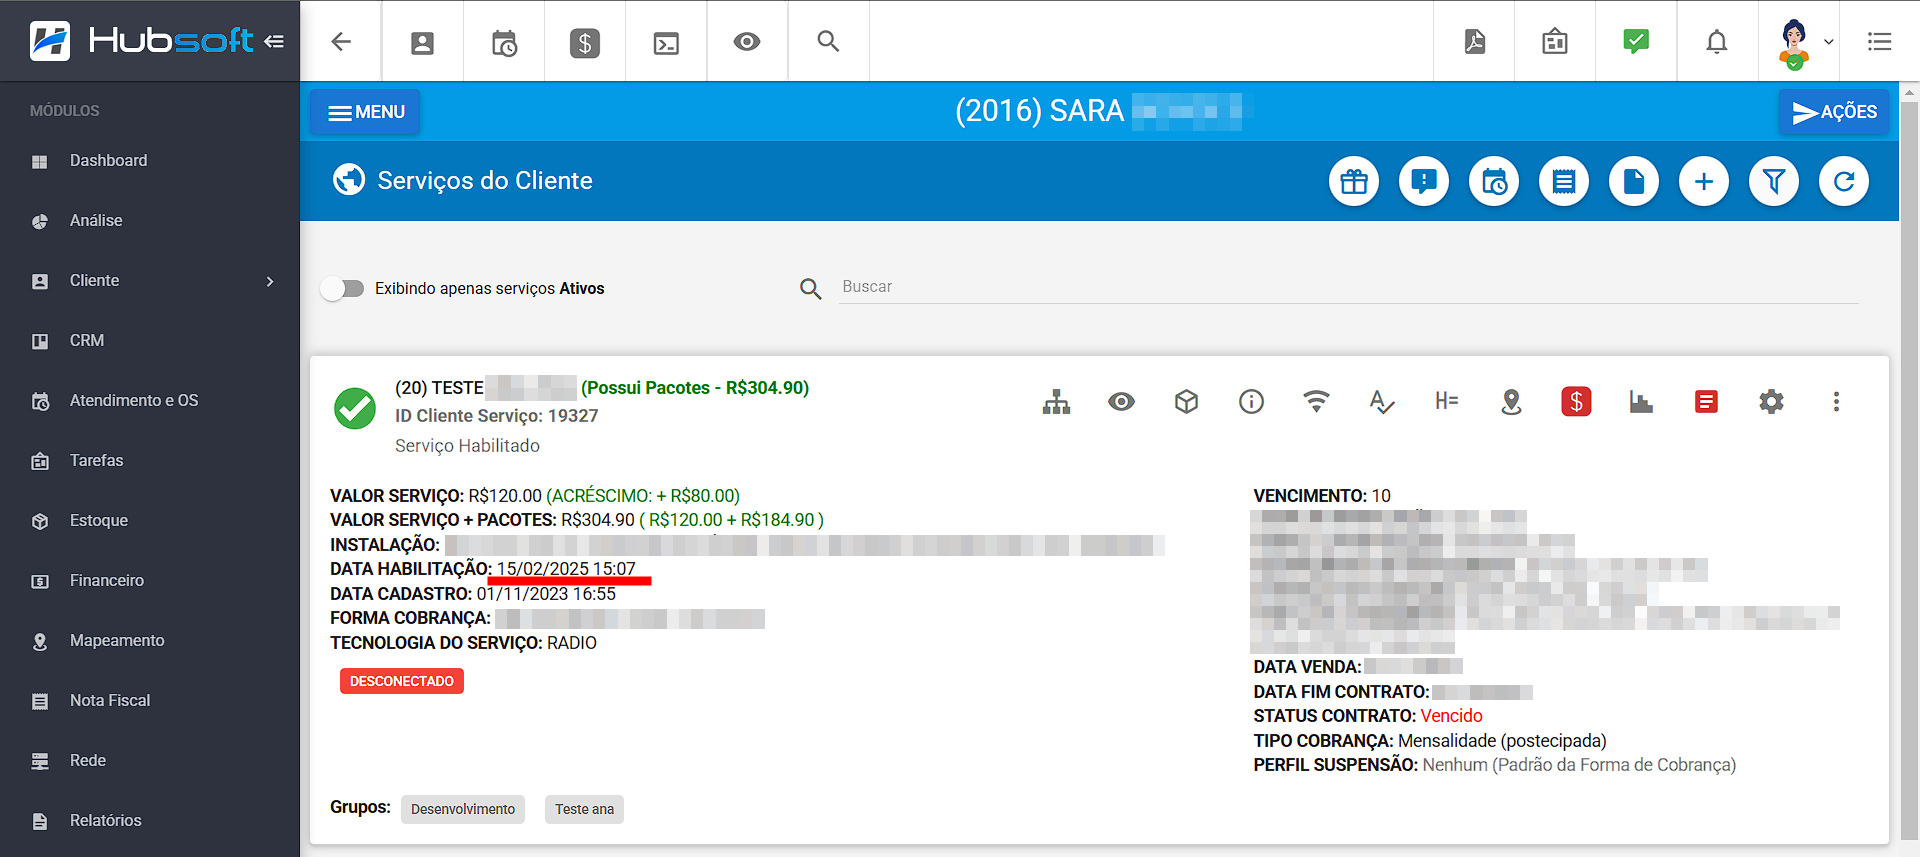Click the alert message circle icon
1920x857 pixels.
click(x=1424, y=181)
